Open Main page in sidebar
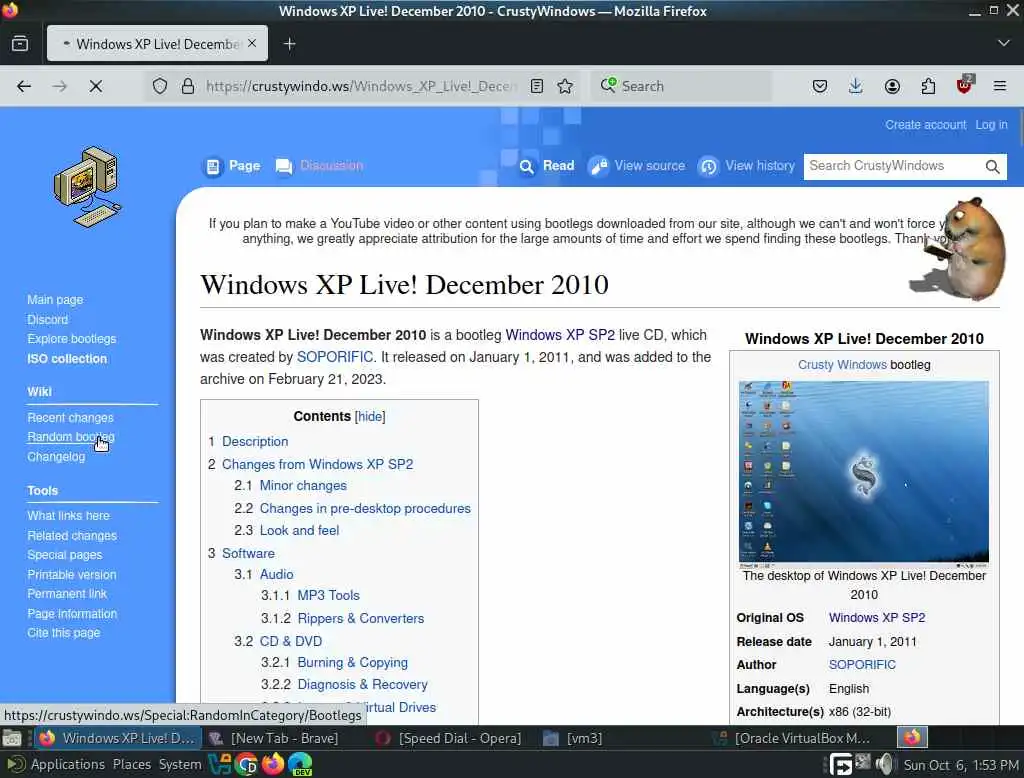This screenshot has width=1024, height=778. click(x=55, y=300)
